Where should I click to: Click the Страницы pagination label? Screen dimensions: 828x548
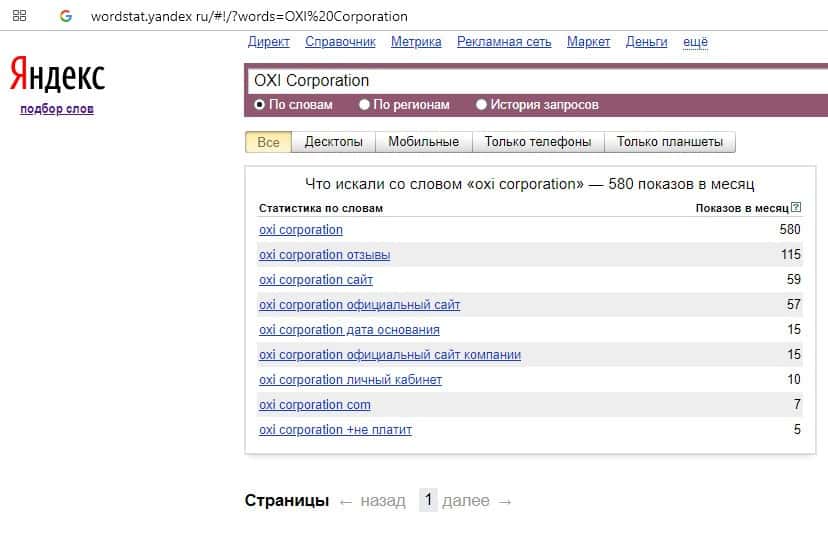(287, 500)
